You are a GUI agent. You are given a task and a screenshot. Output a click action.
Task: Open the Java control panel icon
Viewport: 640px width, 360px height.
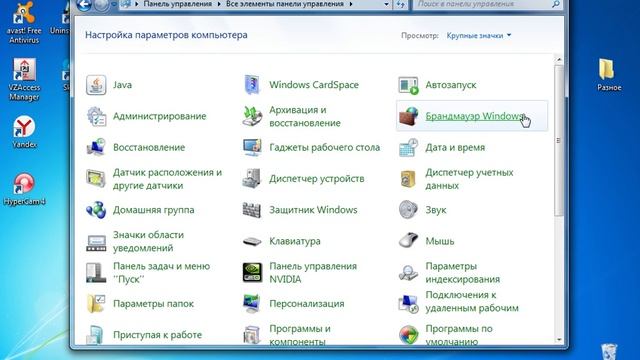(96, 85)
